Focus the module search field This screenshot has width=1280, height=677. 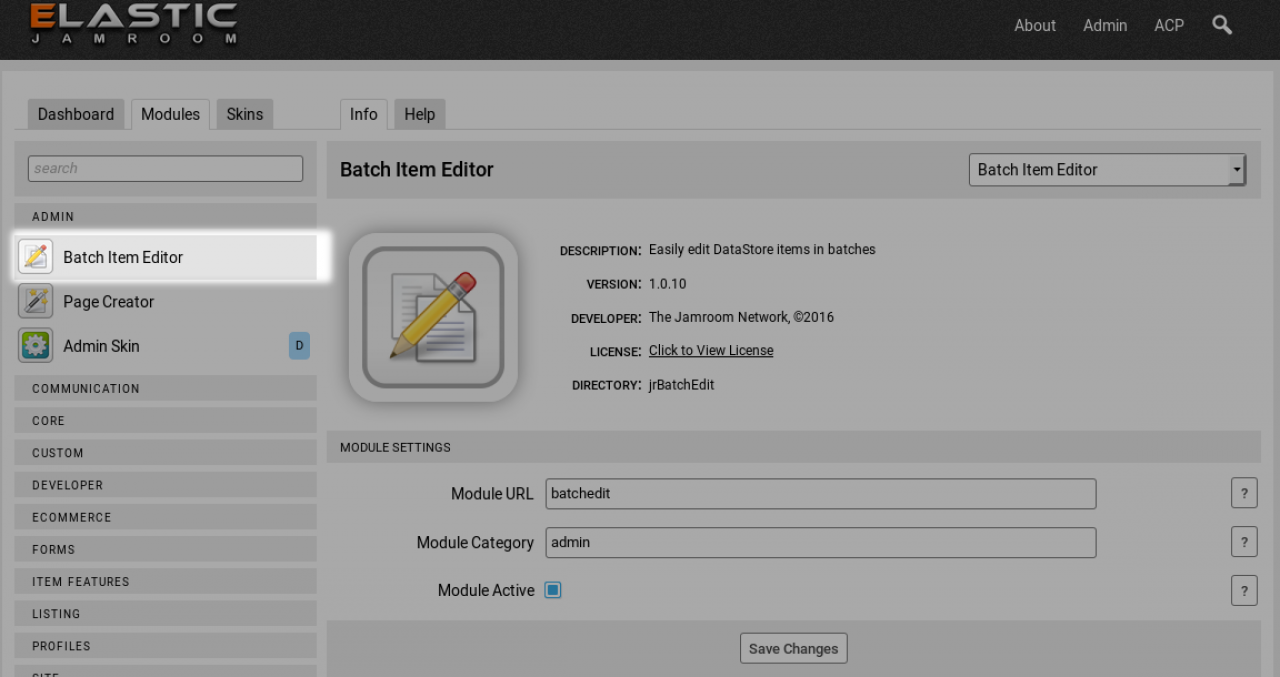(165, 168)
